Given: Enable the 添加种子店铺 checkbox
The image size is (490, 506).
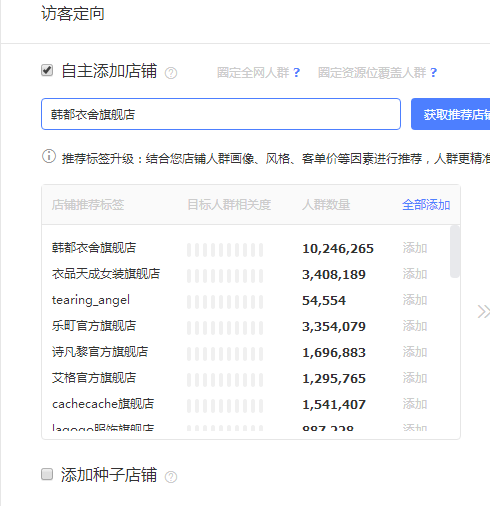Looking at the screenshot, I should pyautogui.click(x=47, y=474).
